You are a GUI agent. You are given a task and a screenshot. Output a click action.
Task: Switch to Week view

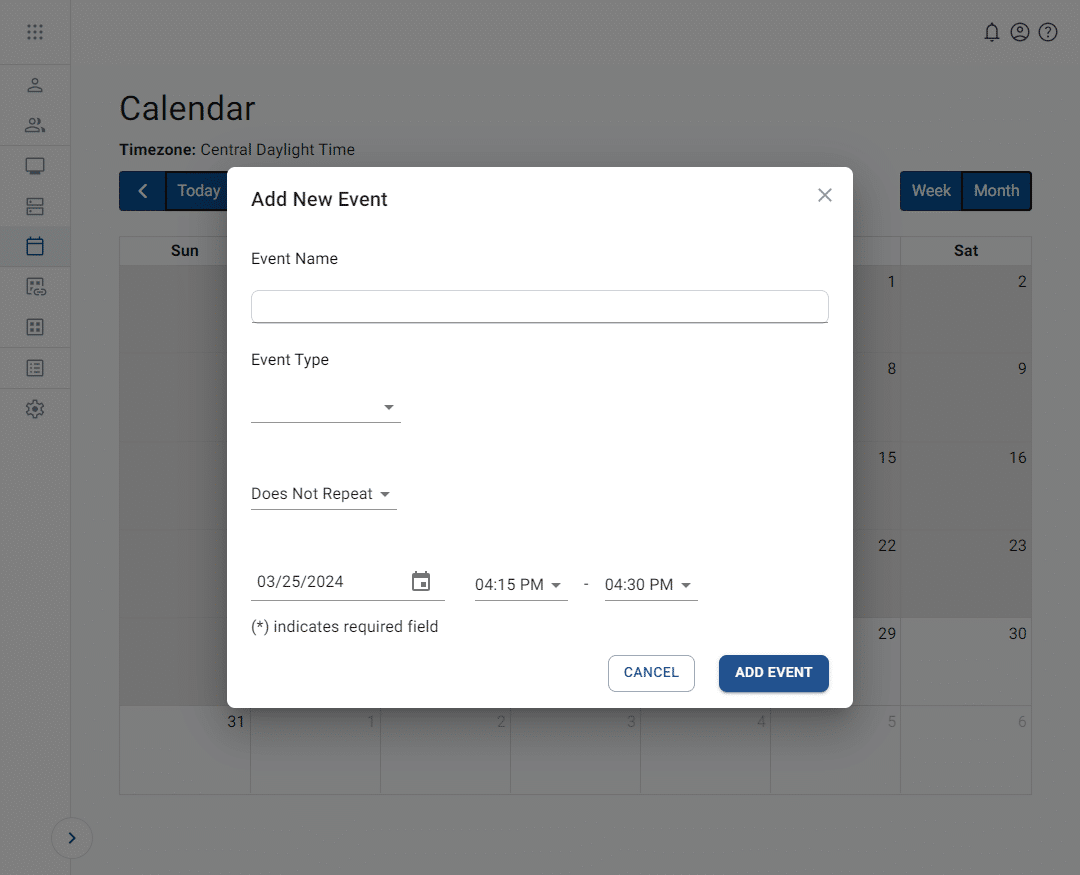click(931, 191)
